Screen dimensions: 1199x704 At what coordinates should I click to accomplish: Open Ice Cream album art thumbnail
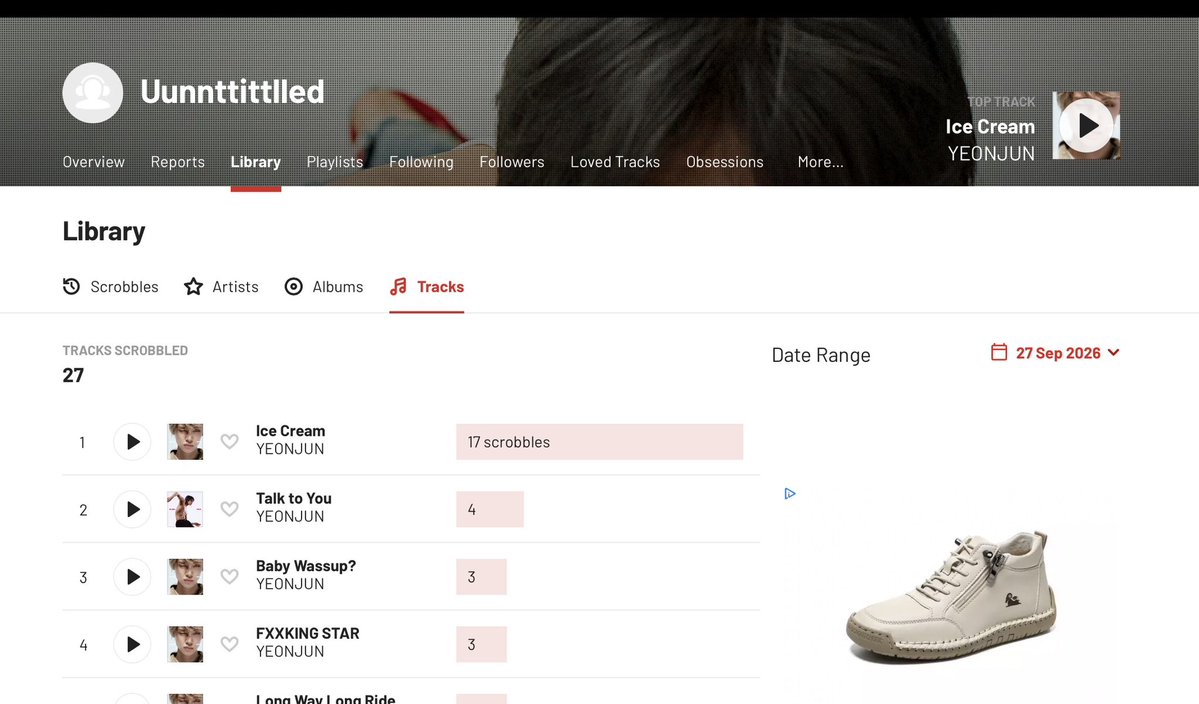coord(185,442)
